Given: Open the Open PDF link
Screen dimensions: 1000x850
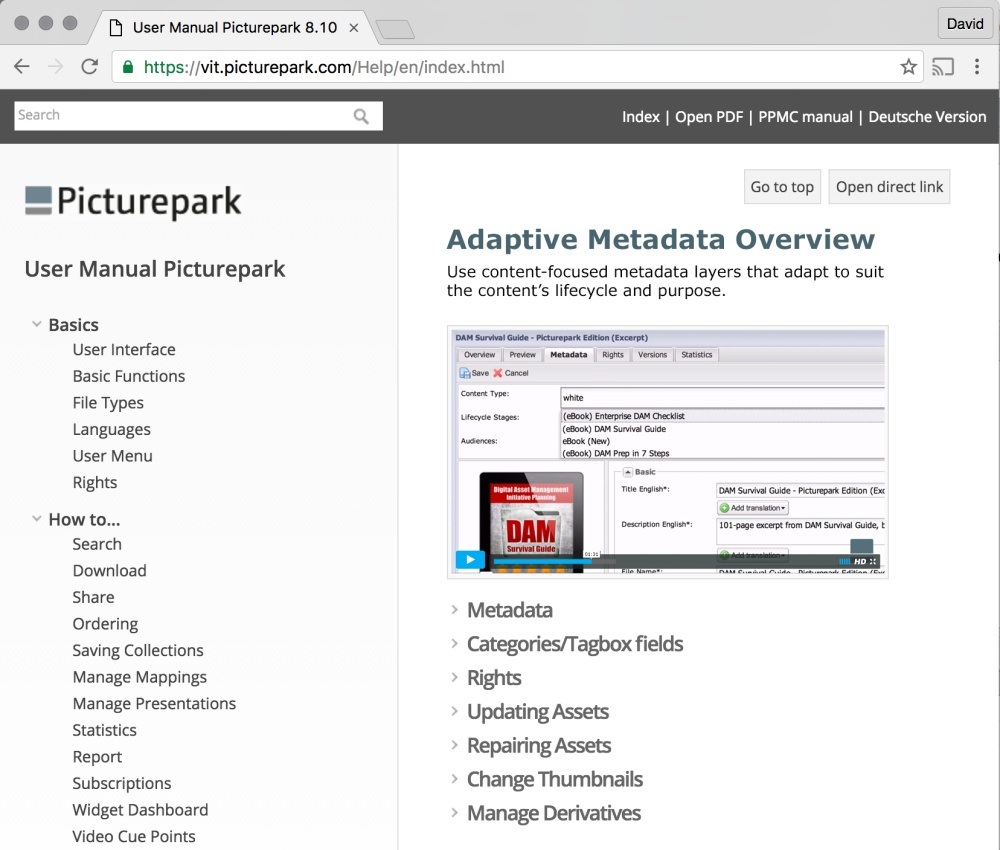Looking at the screenshot, I should click(x=709, y=117).
